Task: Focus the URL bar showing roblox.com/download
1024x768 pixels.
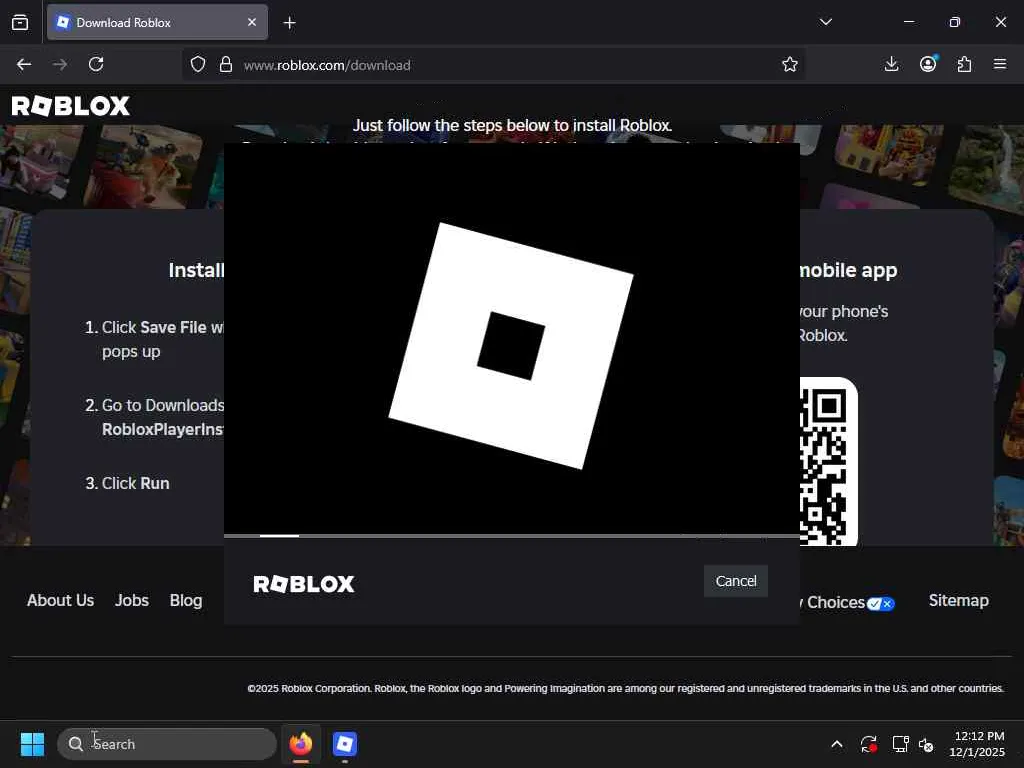Action: click(x=493, y=65)
